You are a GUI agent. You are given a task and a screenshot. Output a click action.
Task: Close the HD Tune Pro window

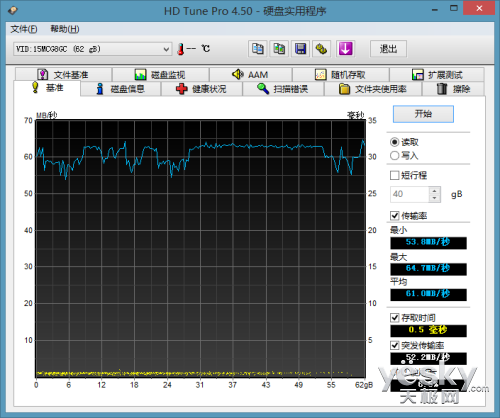pos(479,9)
